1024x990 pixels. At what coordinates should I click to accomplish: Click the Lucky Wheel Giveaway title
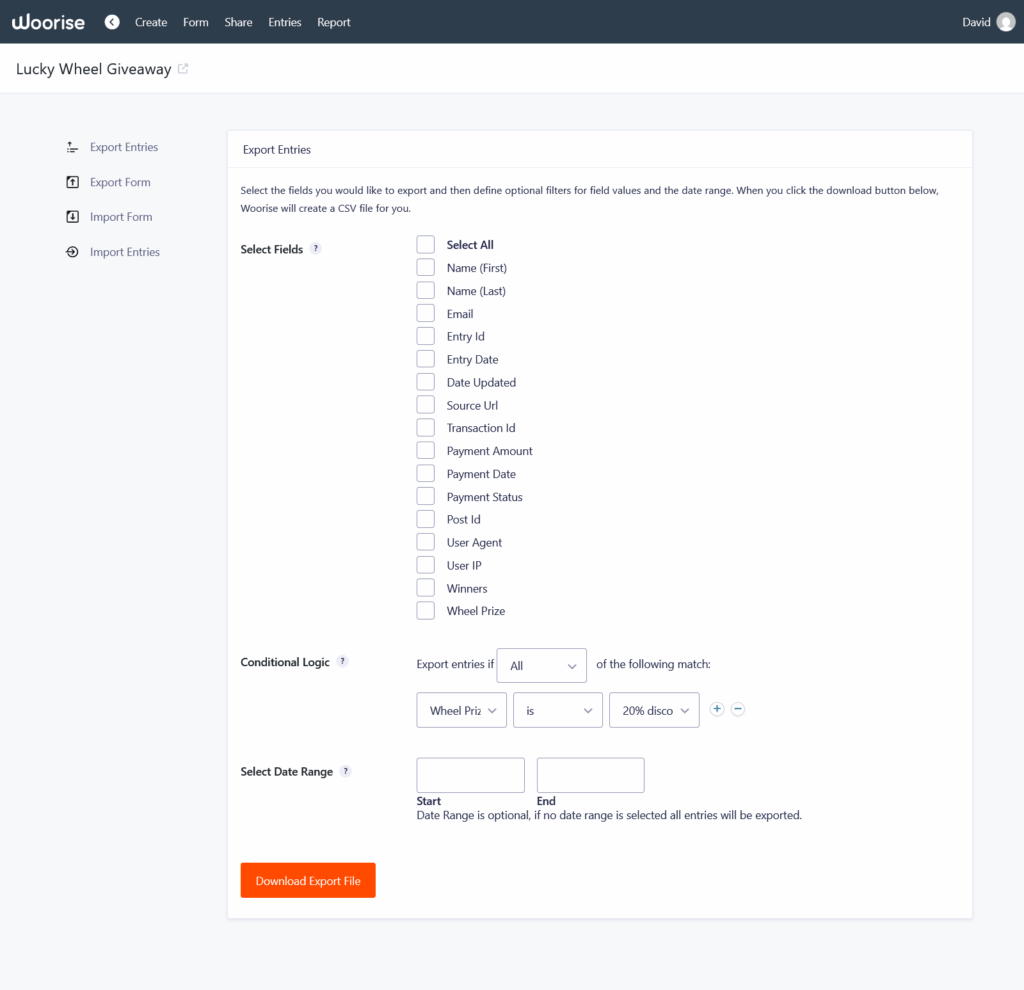[93, 69]
